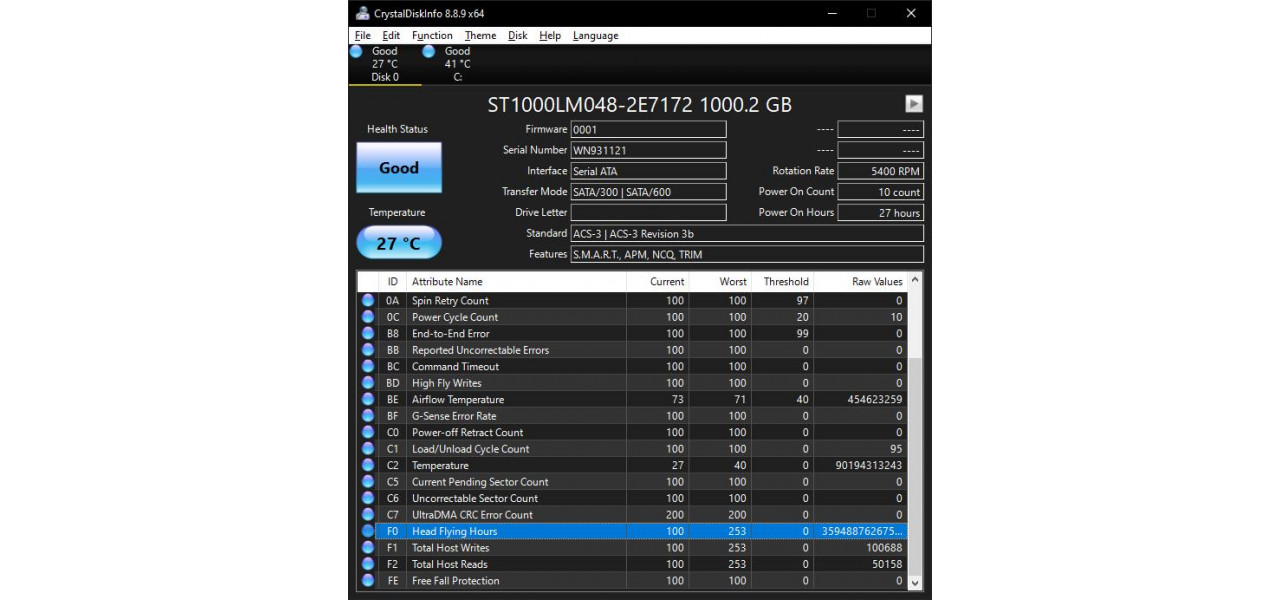The height and width of the screenshot is (600, 1280).
Task: Select the Disk 0 tab
Action: coord(385,64)
